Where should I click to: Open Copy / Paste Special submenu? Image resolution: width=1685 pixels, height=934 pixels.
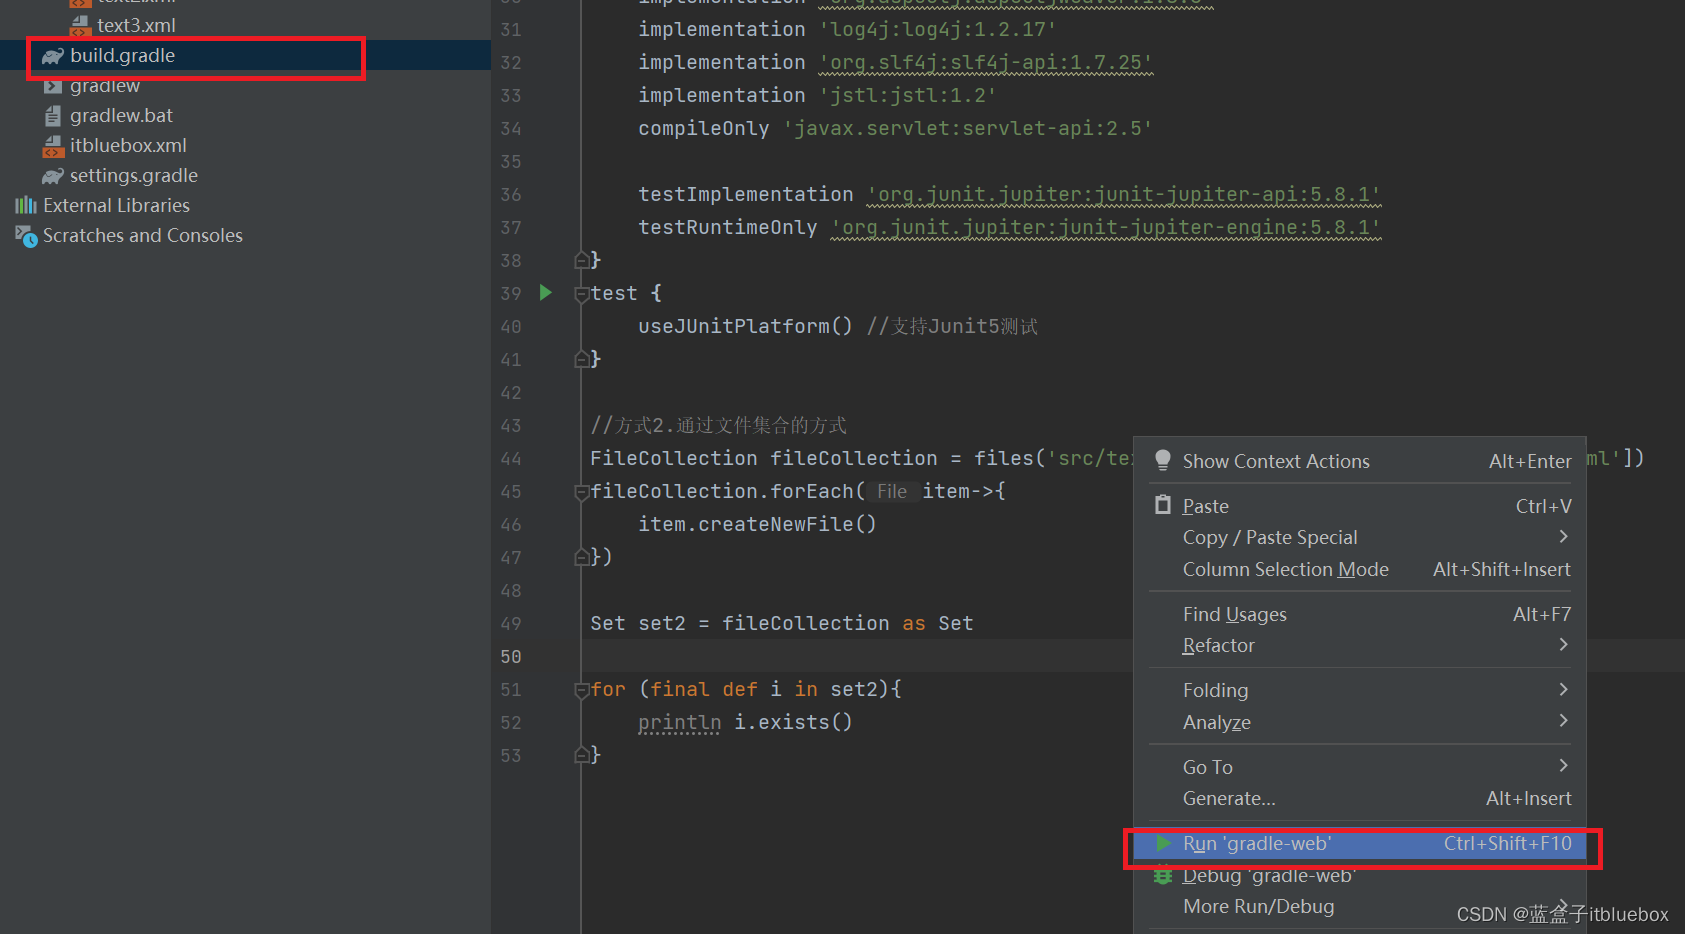click(x=1360, y=537)
